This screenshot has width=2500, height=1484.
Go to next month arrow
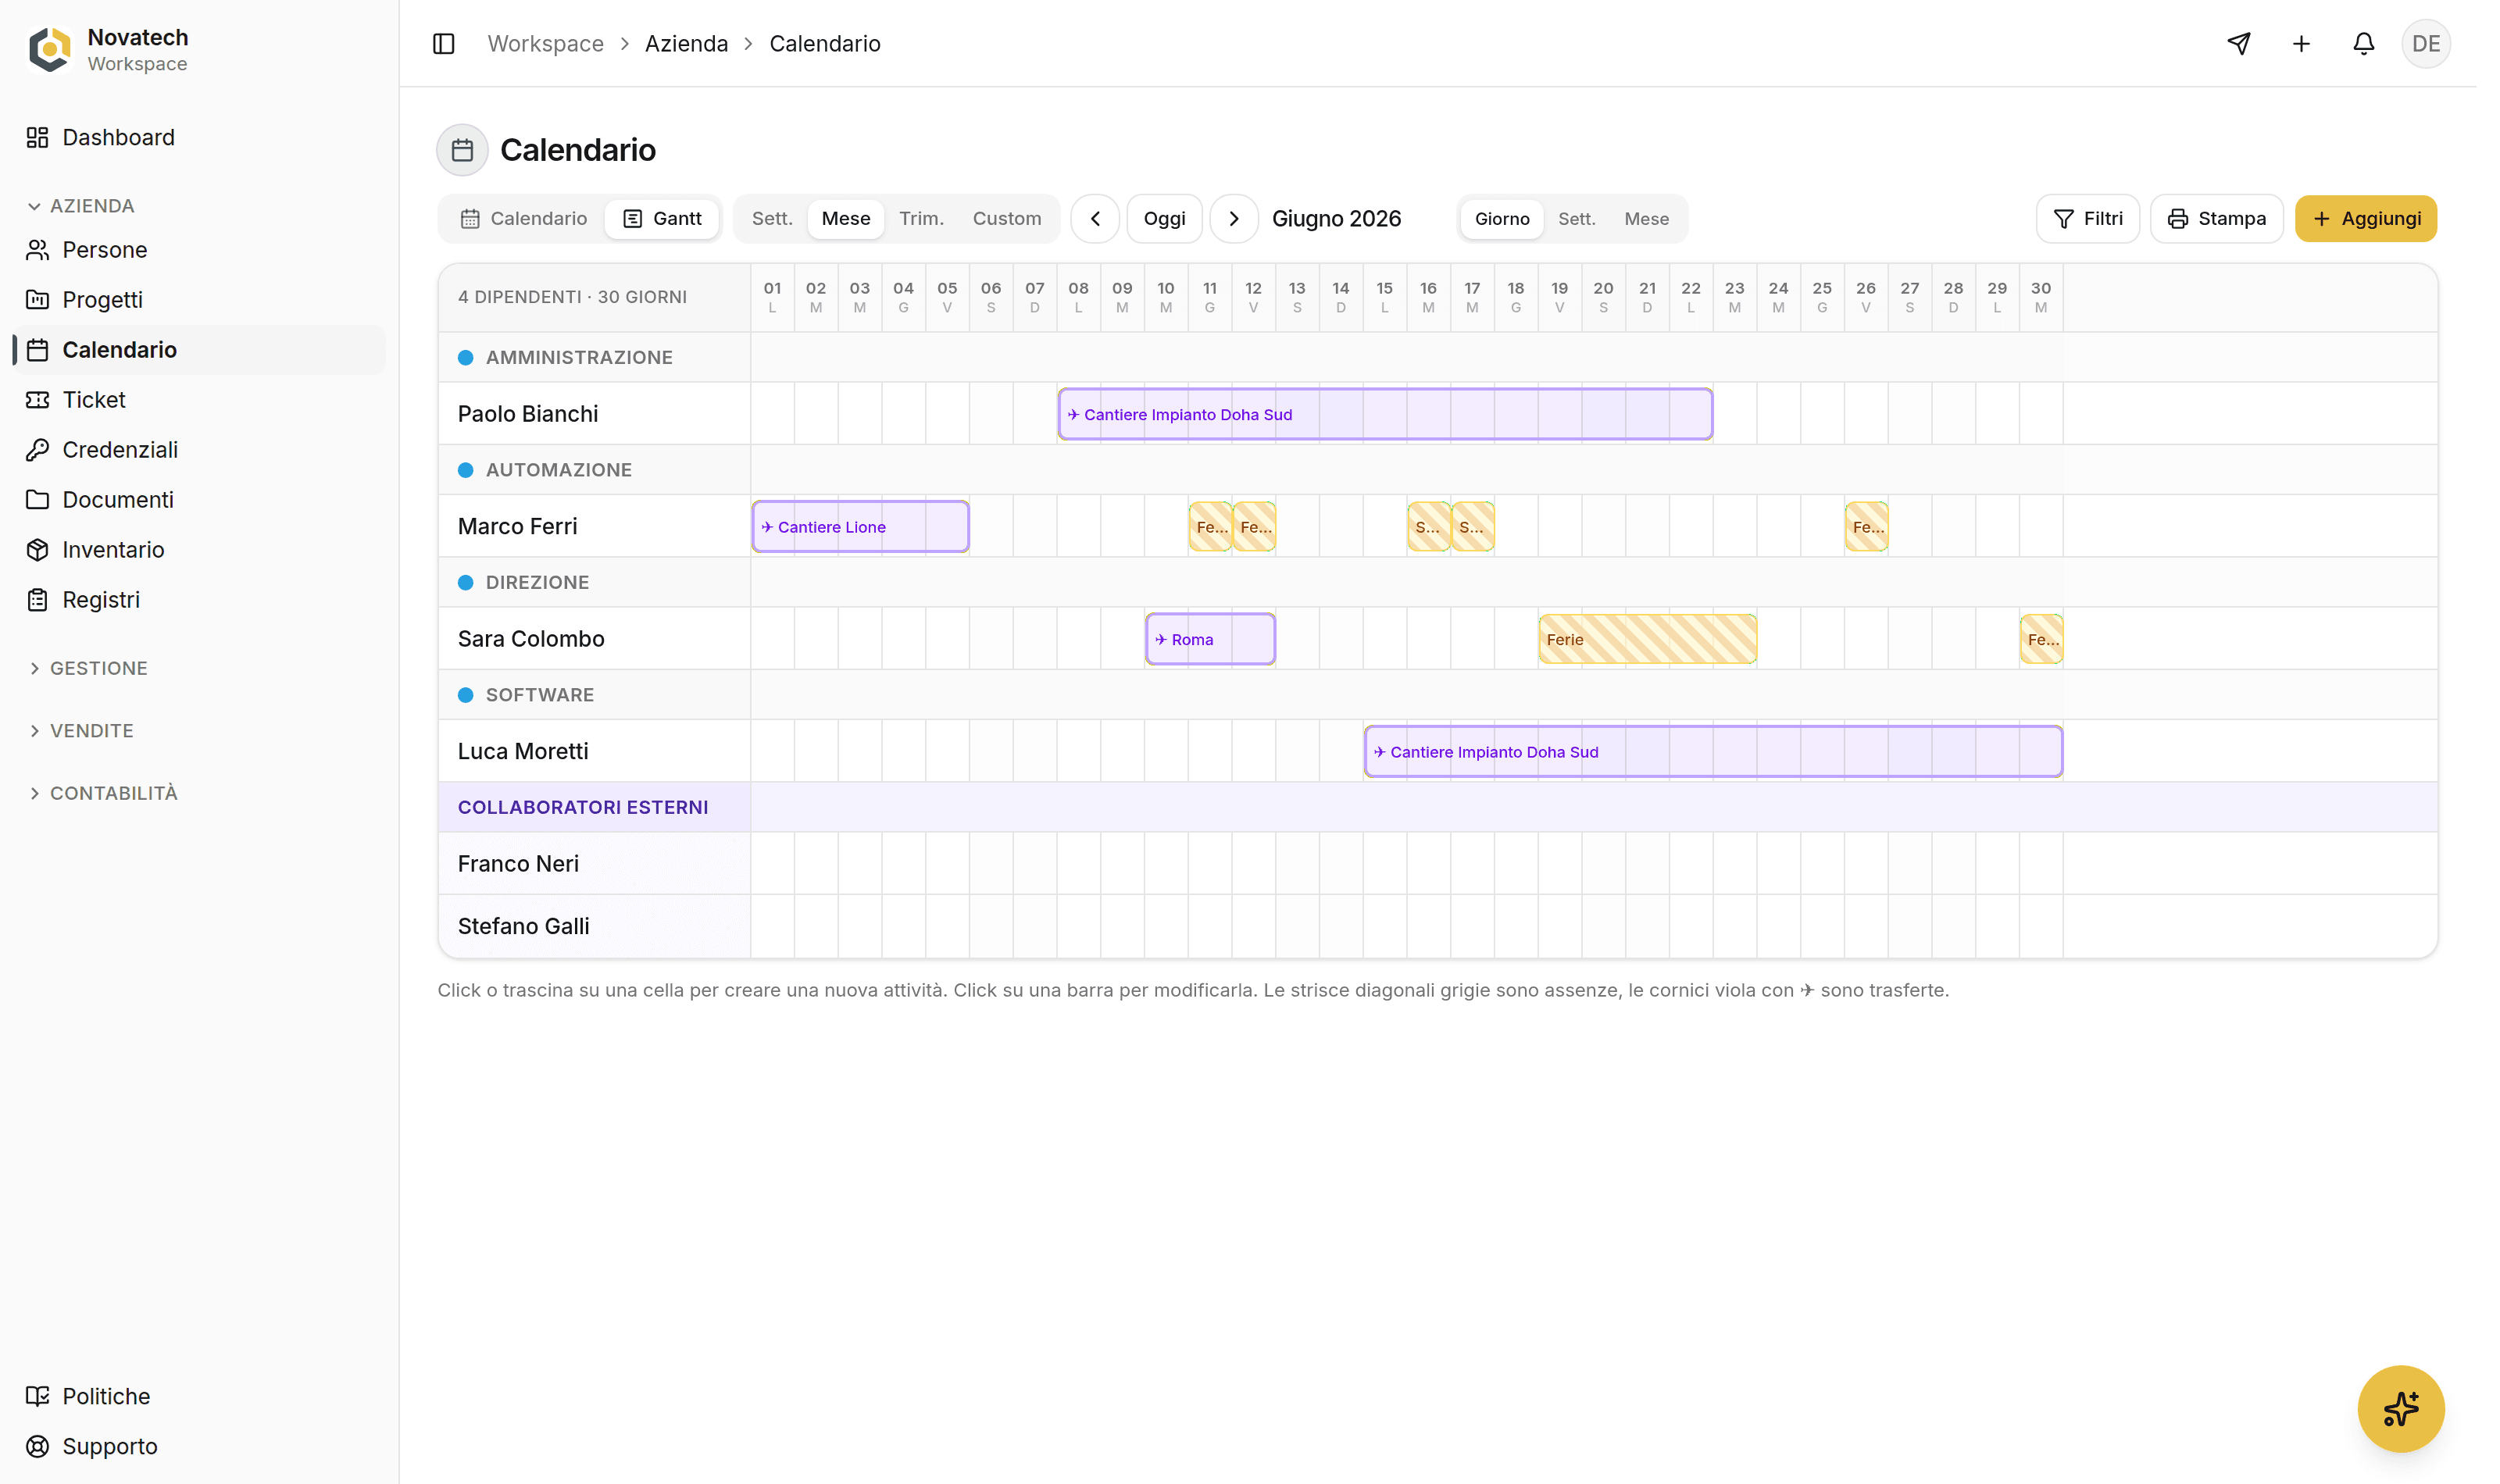coord(1234,219)
